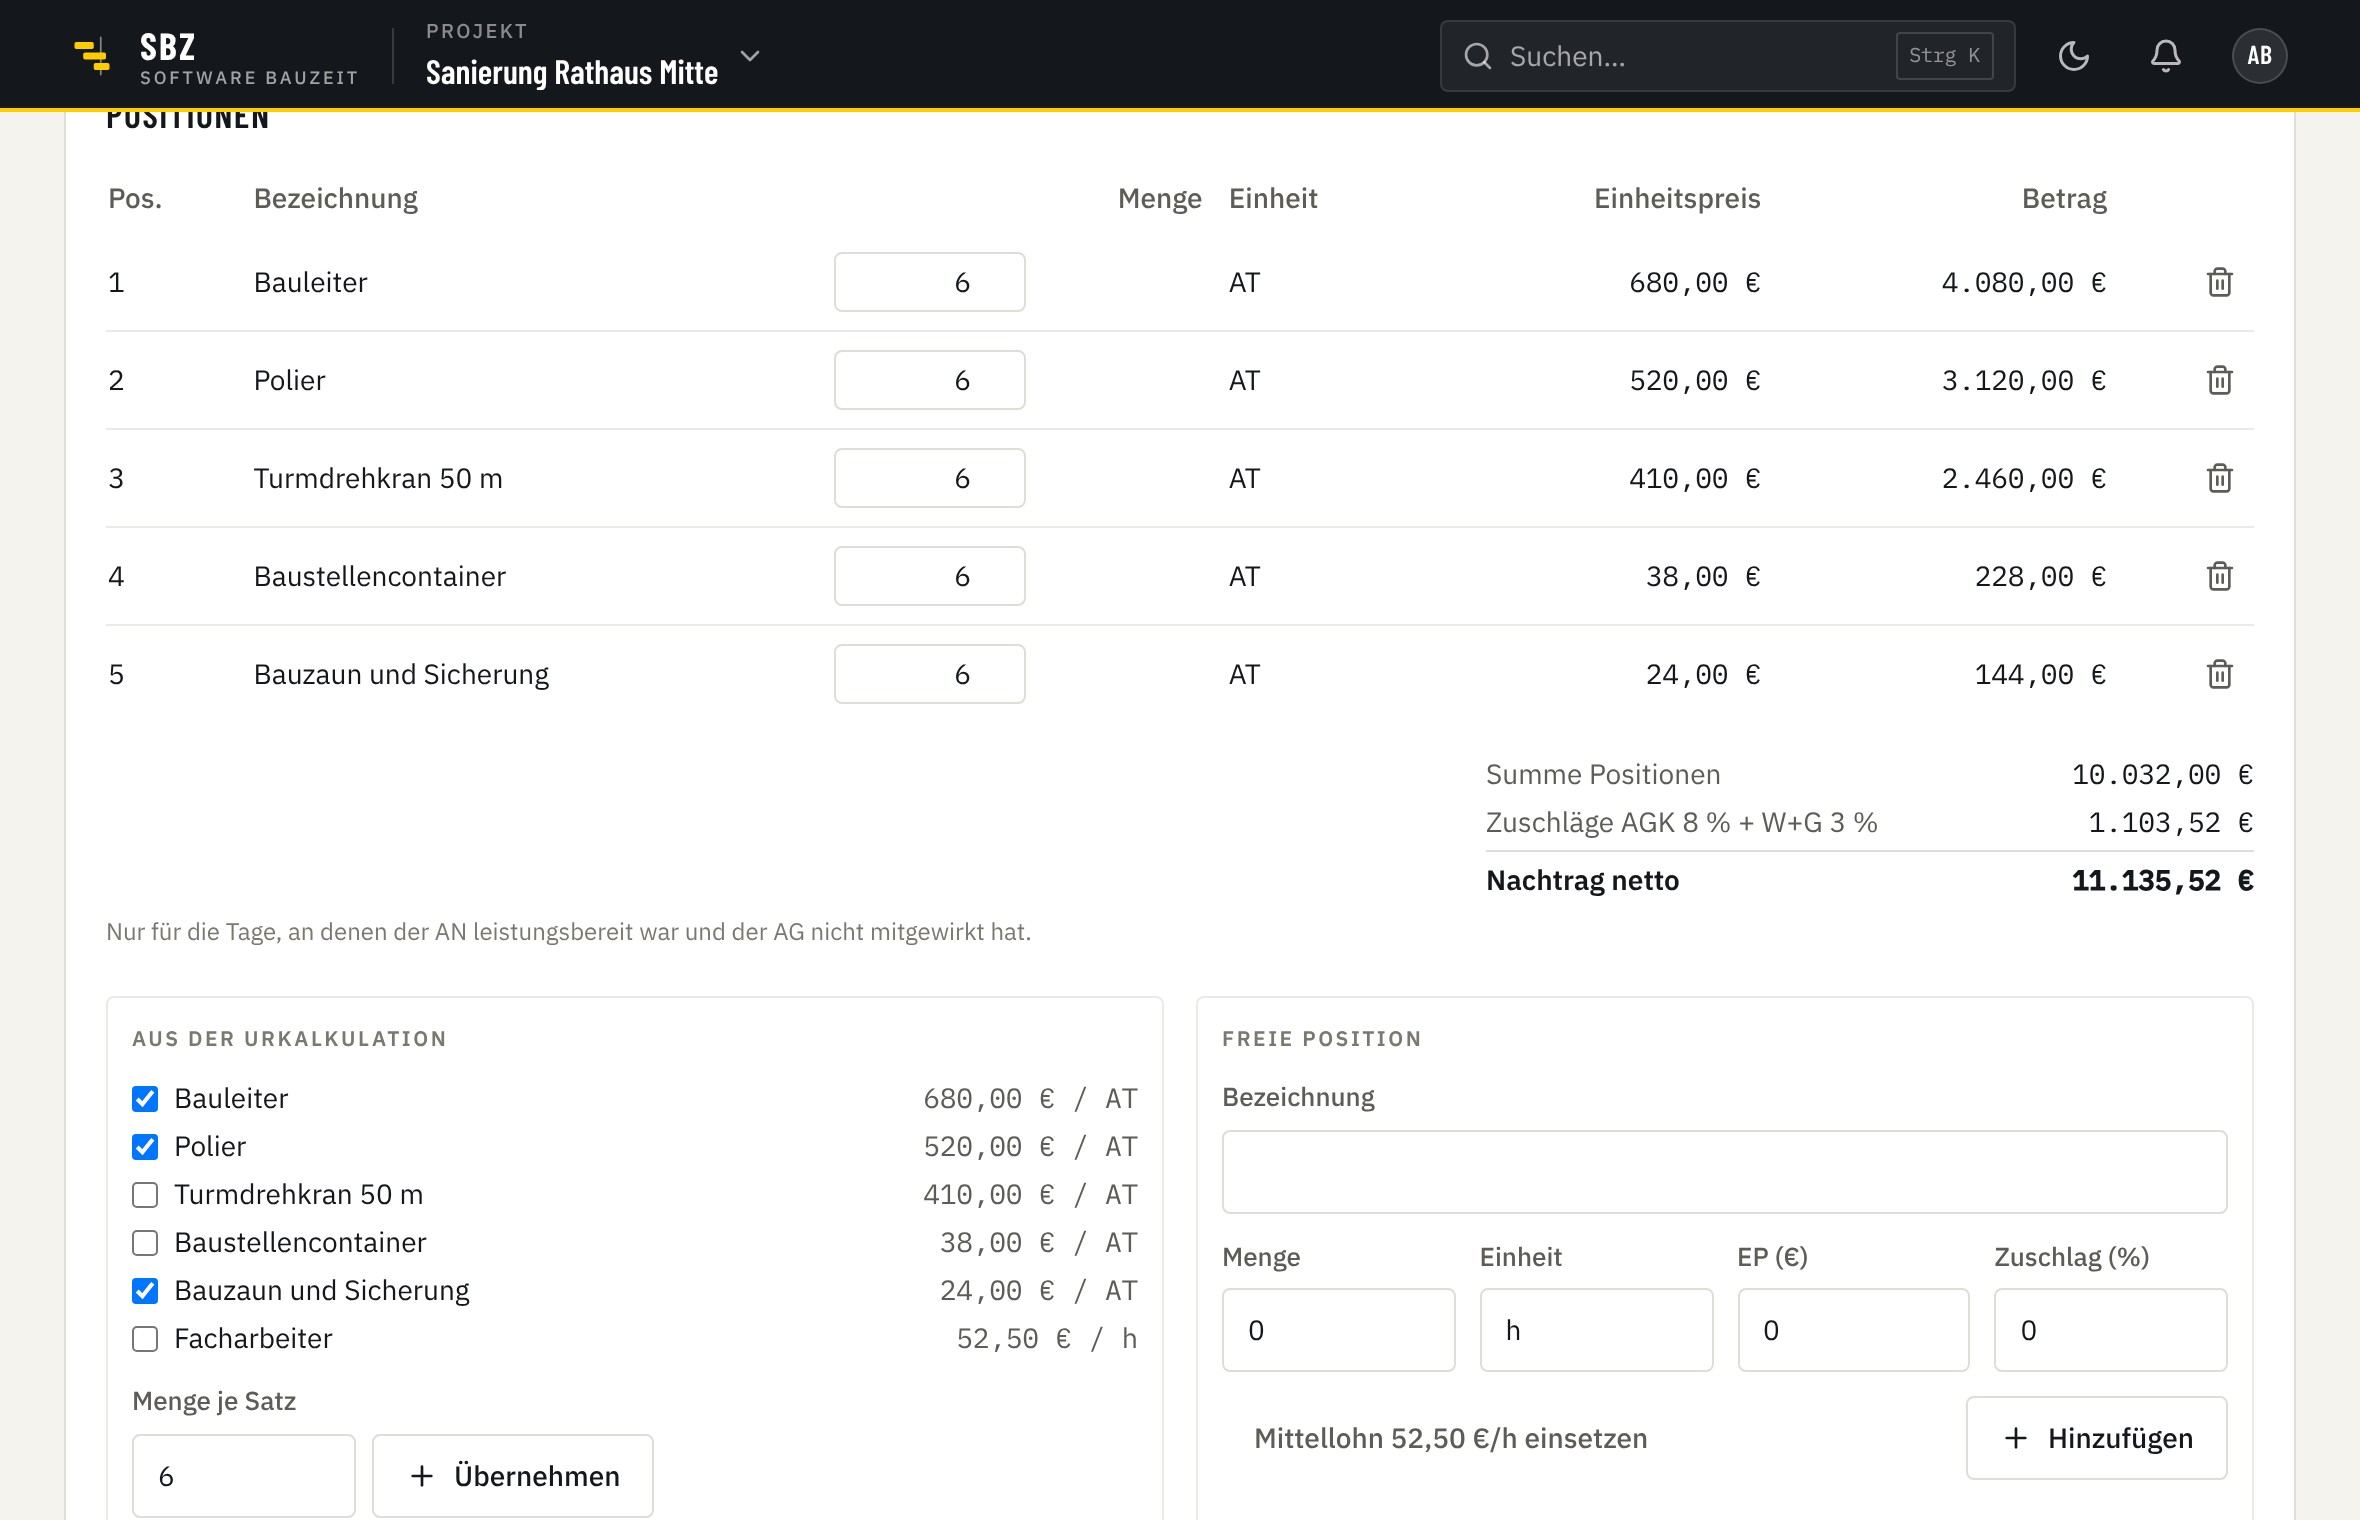Remove the Bauzaun und Sicherung position
Viewport: 2360px width, 1520px height.
2219,674
